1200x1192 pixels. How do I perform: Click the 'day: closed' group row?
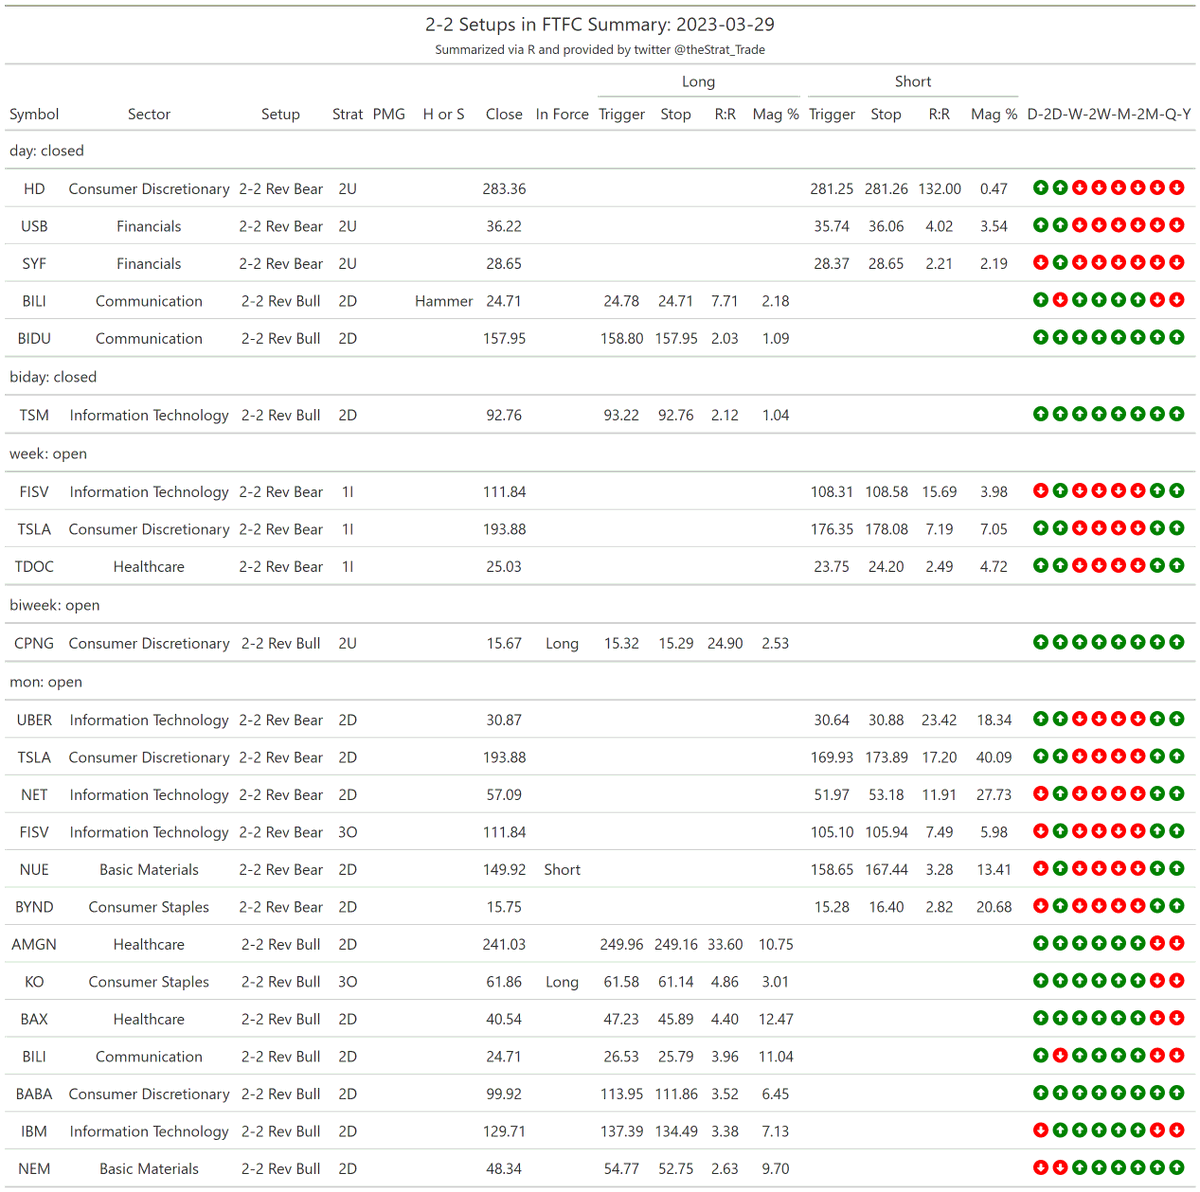(x=600, y=151)
